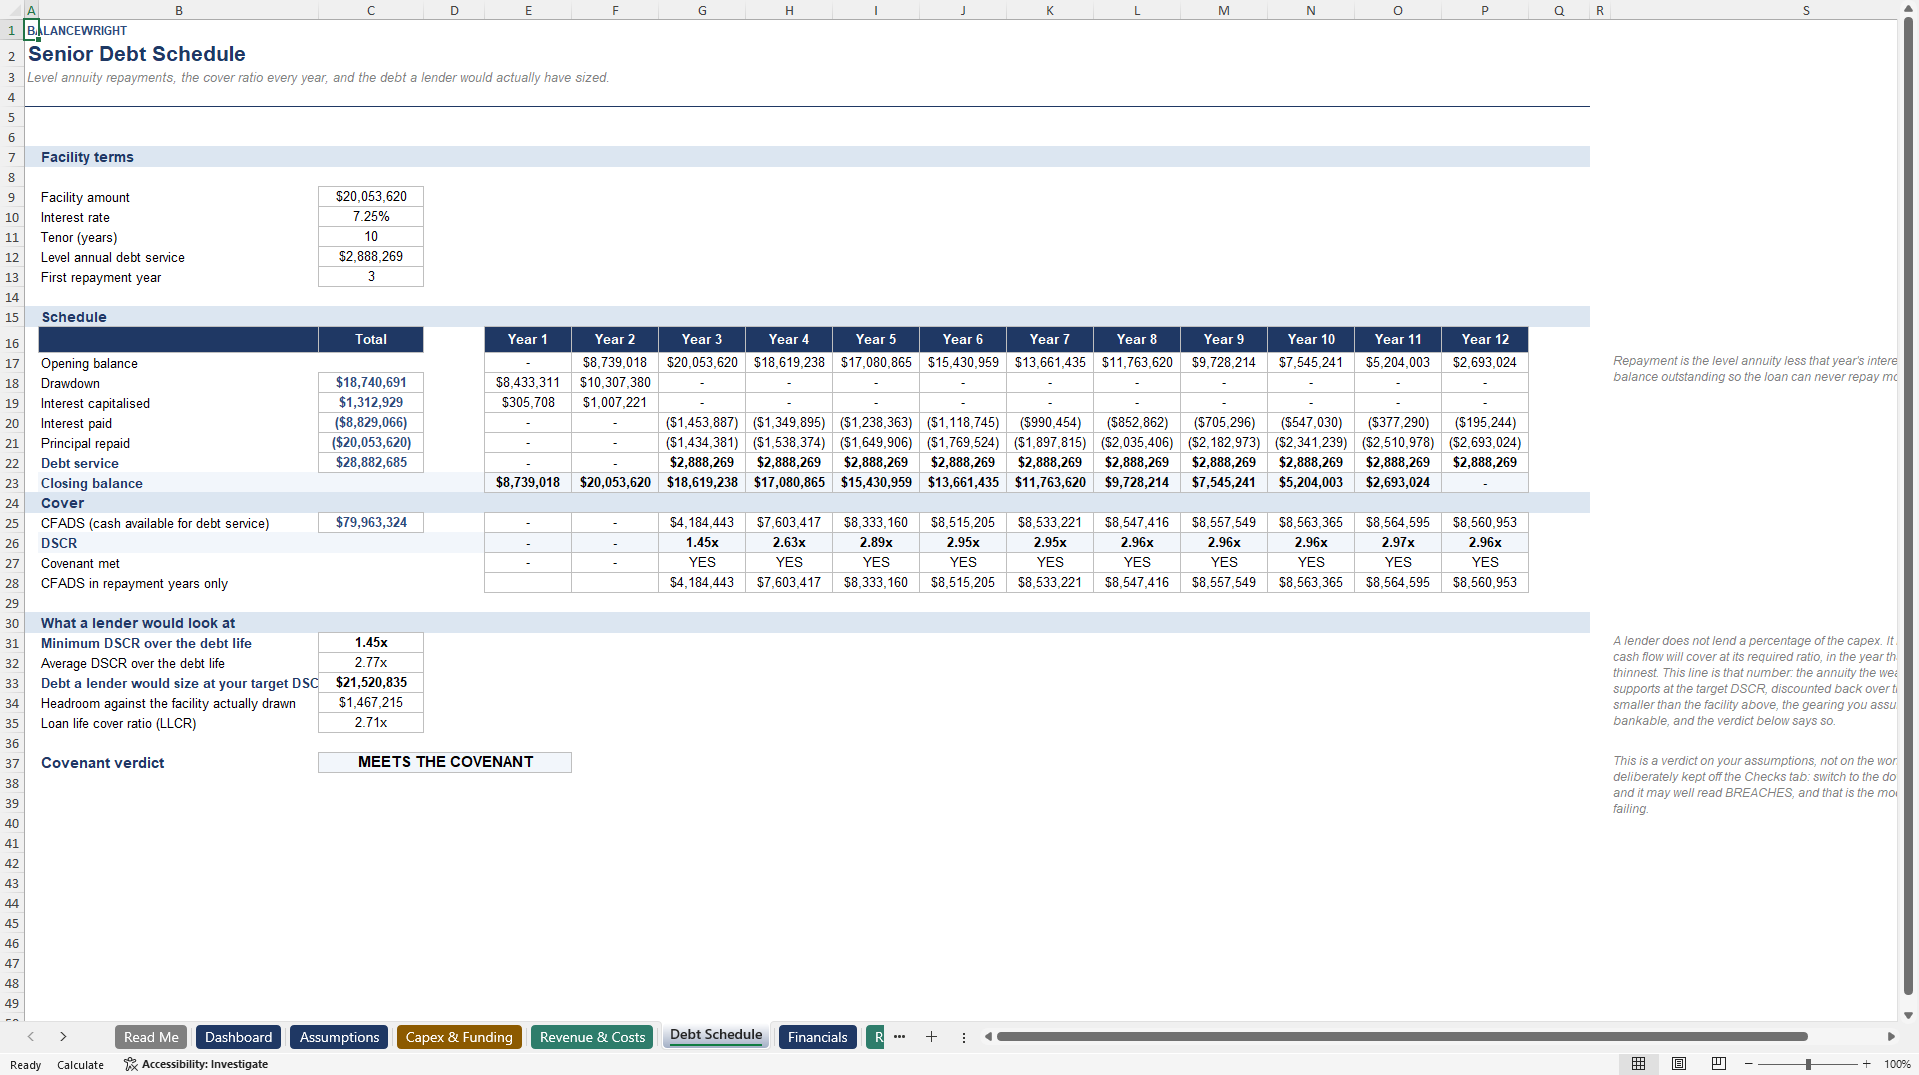The width and height of the screenshot is (1919, 1075).
Task: Click the Senior Debt Schedule title
Action: tap(137, 54)
